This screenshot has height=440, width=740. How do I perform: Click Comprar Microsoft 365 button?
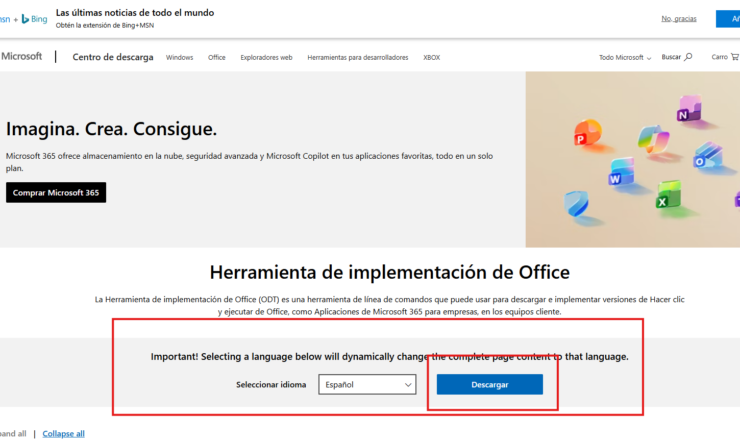[56, 192]
